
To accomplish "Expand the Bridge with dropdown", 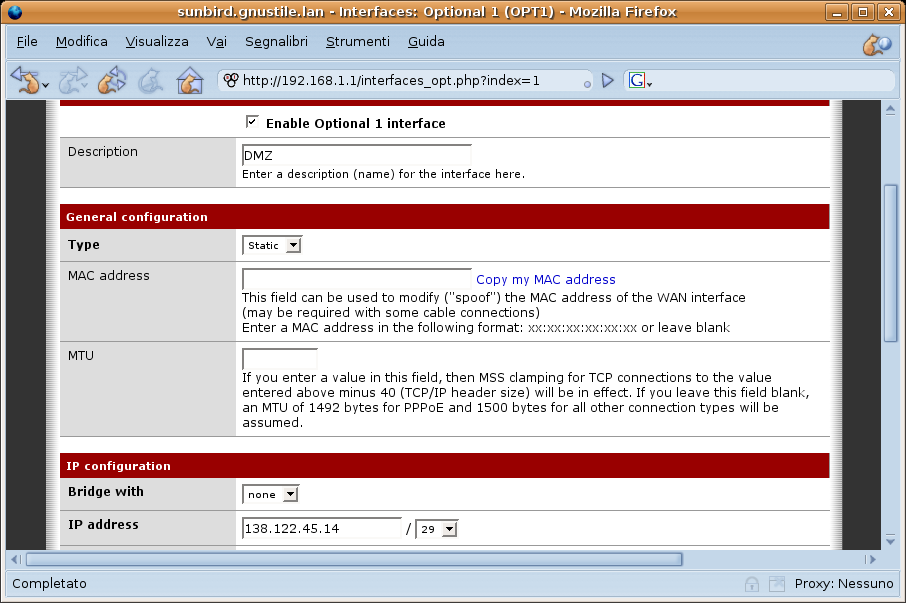I will [x=271, y=494].
